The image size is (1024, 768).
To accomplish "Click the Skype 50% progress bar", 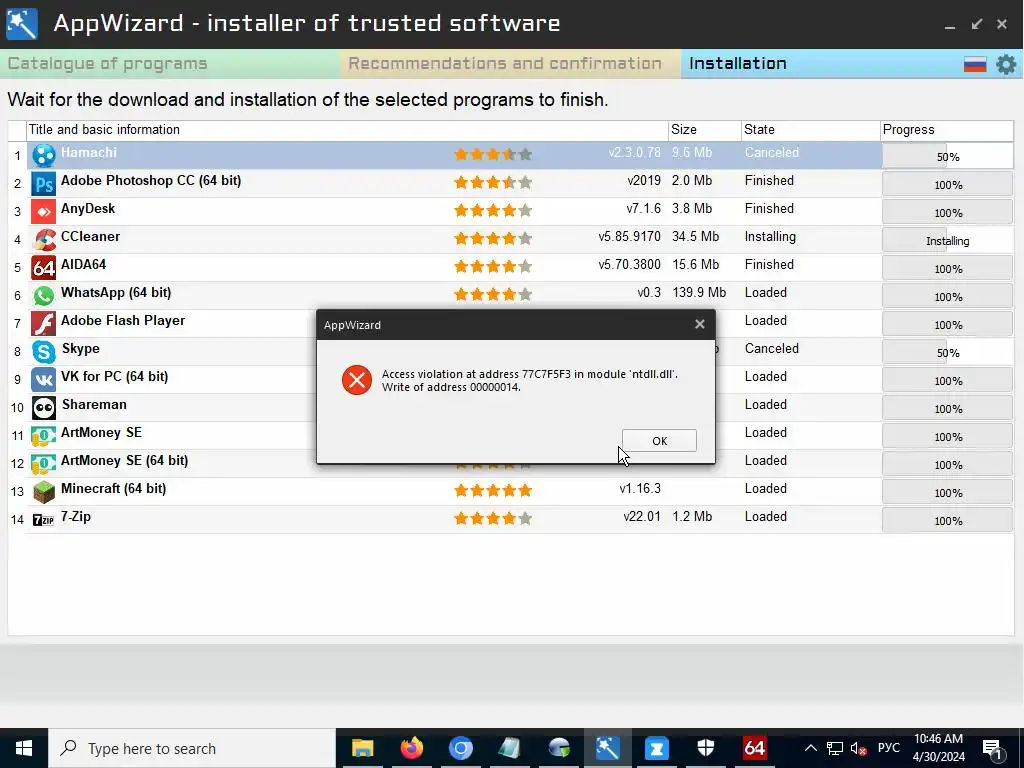I will [948, 353].
